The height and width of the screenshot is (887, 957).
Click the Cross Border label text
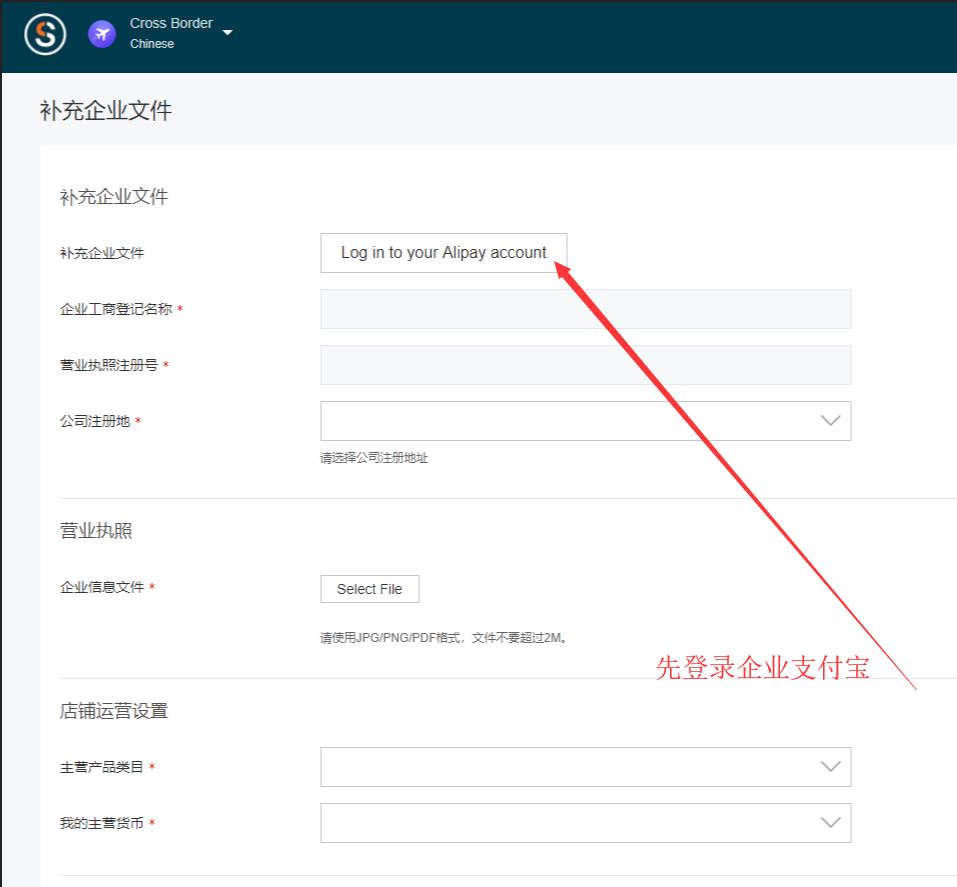click(x=171, y=23)
